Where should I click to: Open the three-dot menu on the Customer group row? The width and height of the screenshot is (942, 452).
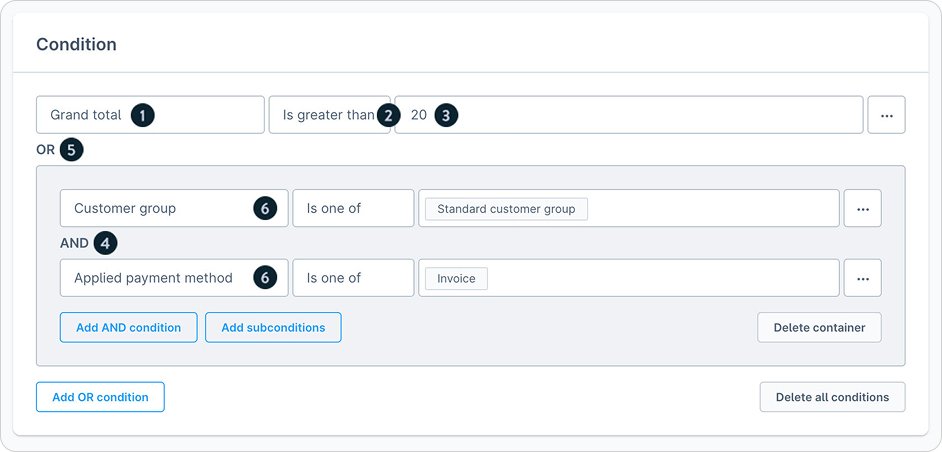click(862, 209)
